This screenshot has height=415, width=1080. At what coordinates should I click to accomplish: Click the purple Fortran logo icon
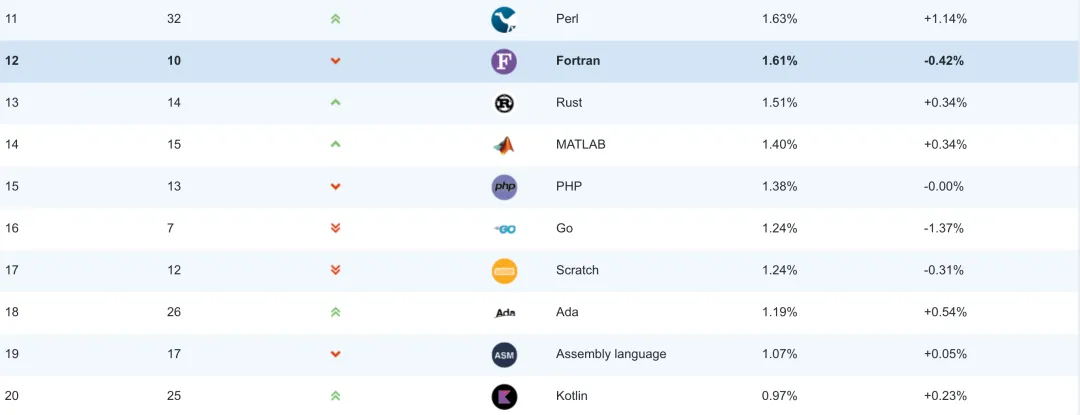coord(504,61)
